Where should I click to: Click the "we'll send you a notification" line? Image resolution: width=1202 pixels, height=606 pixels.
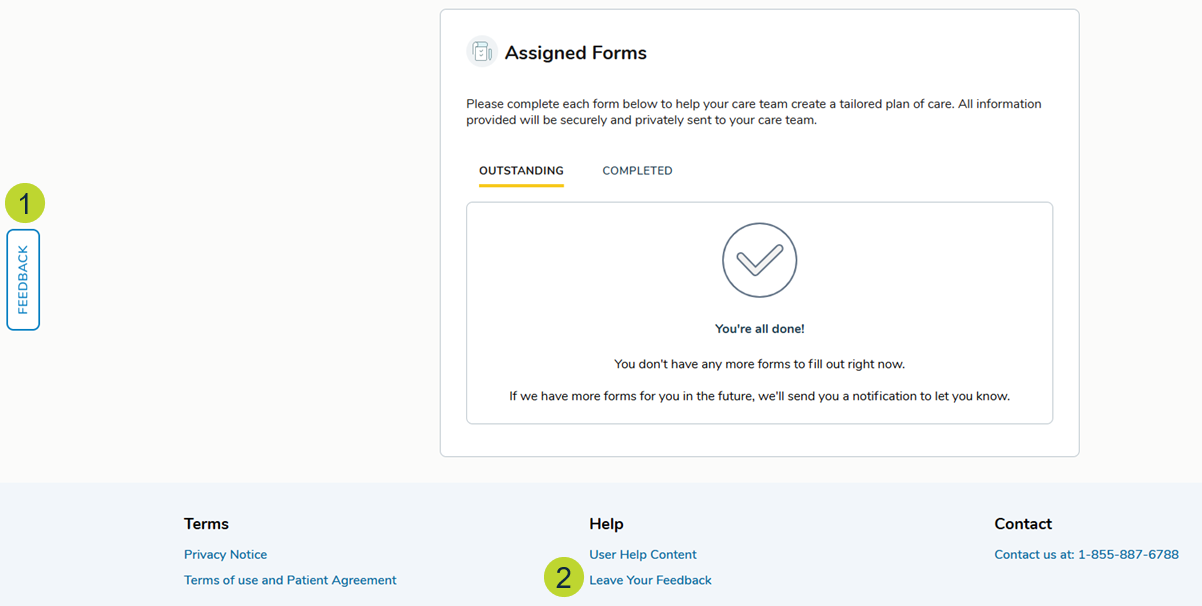pos(760,396)
